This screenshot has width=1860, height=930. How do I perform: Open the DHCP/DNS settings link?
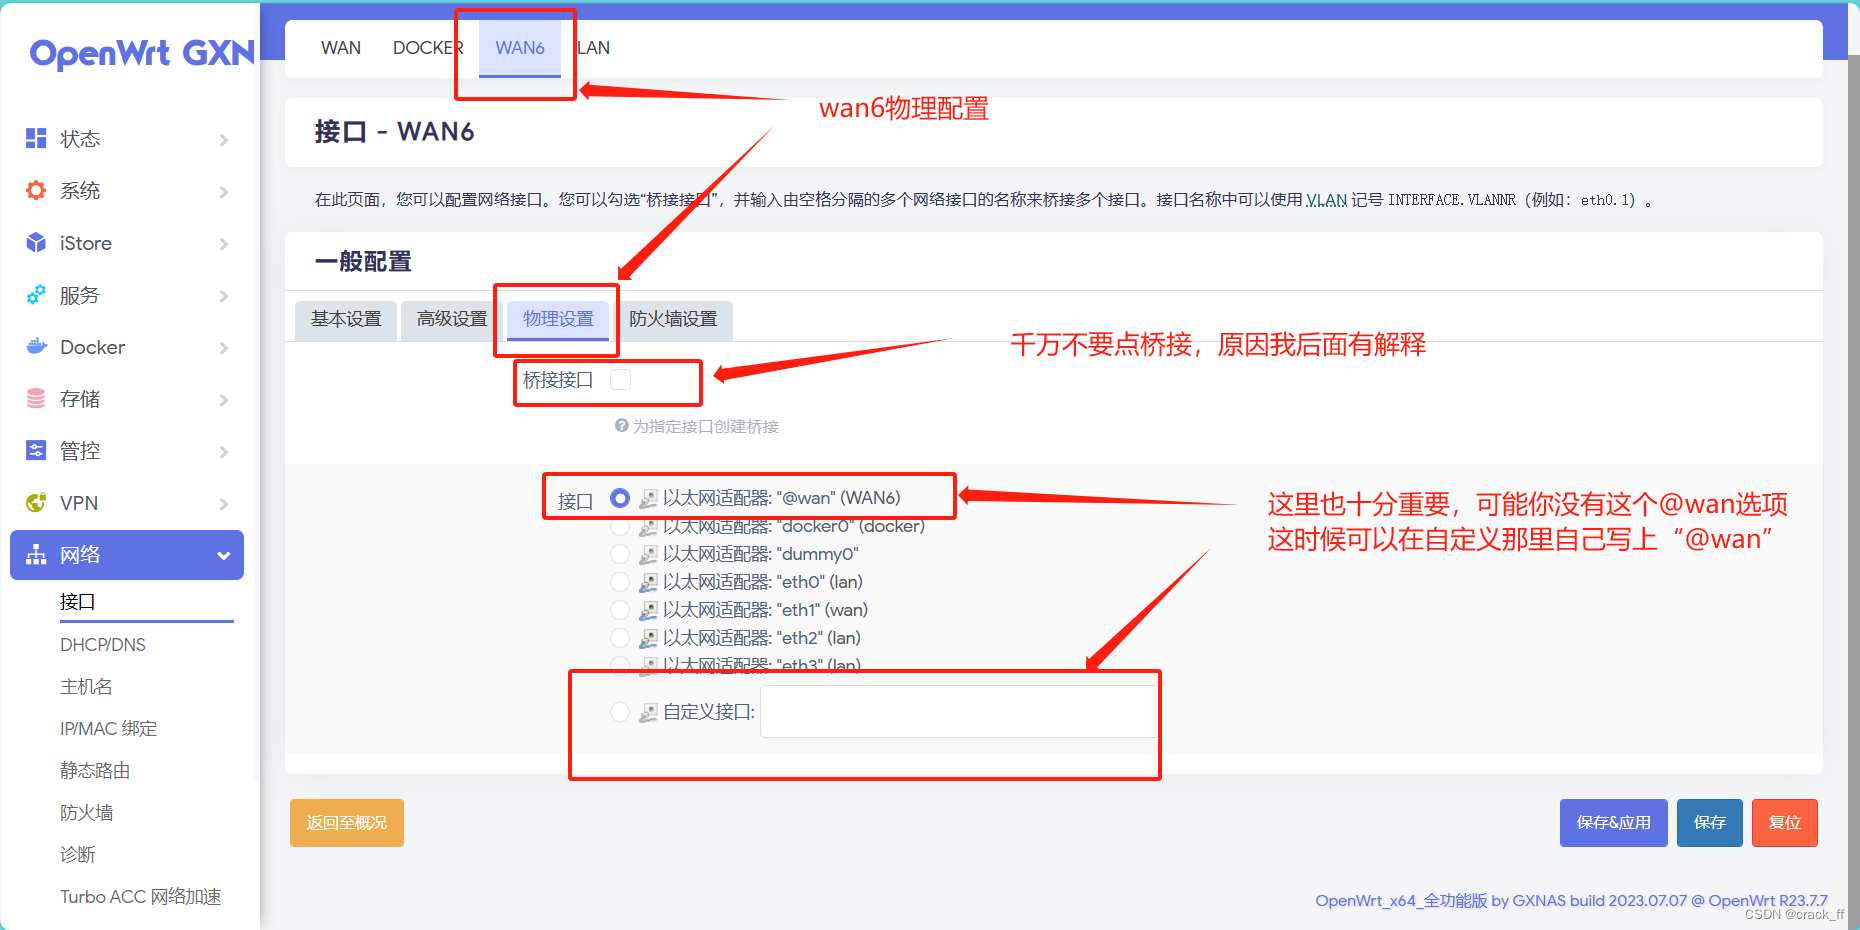pyautogui.click(x=103, y=644)
